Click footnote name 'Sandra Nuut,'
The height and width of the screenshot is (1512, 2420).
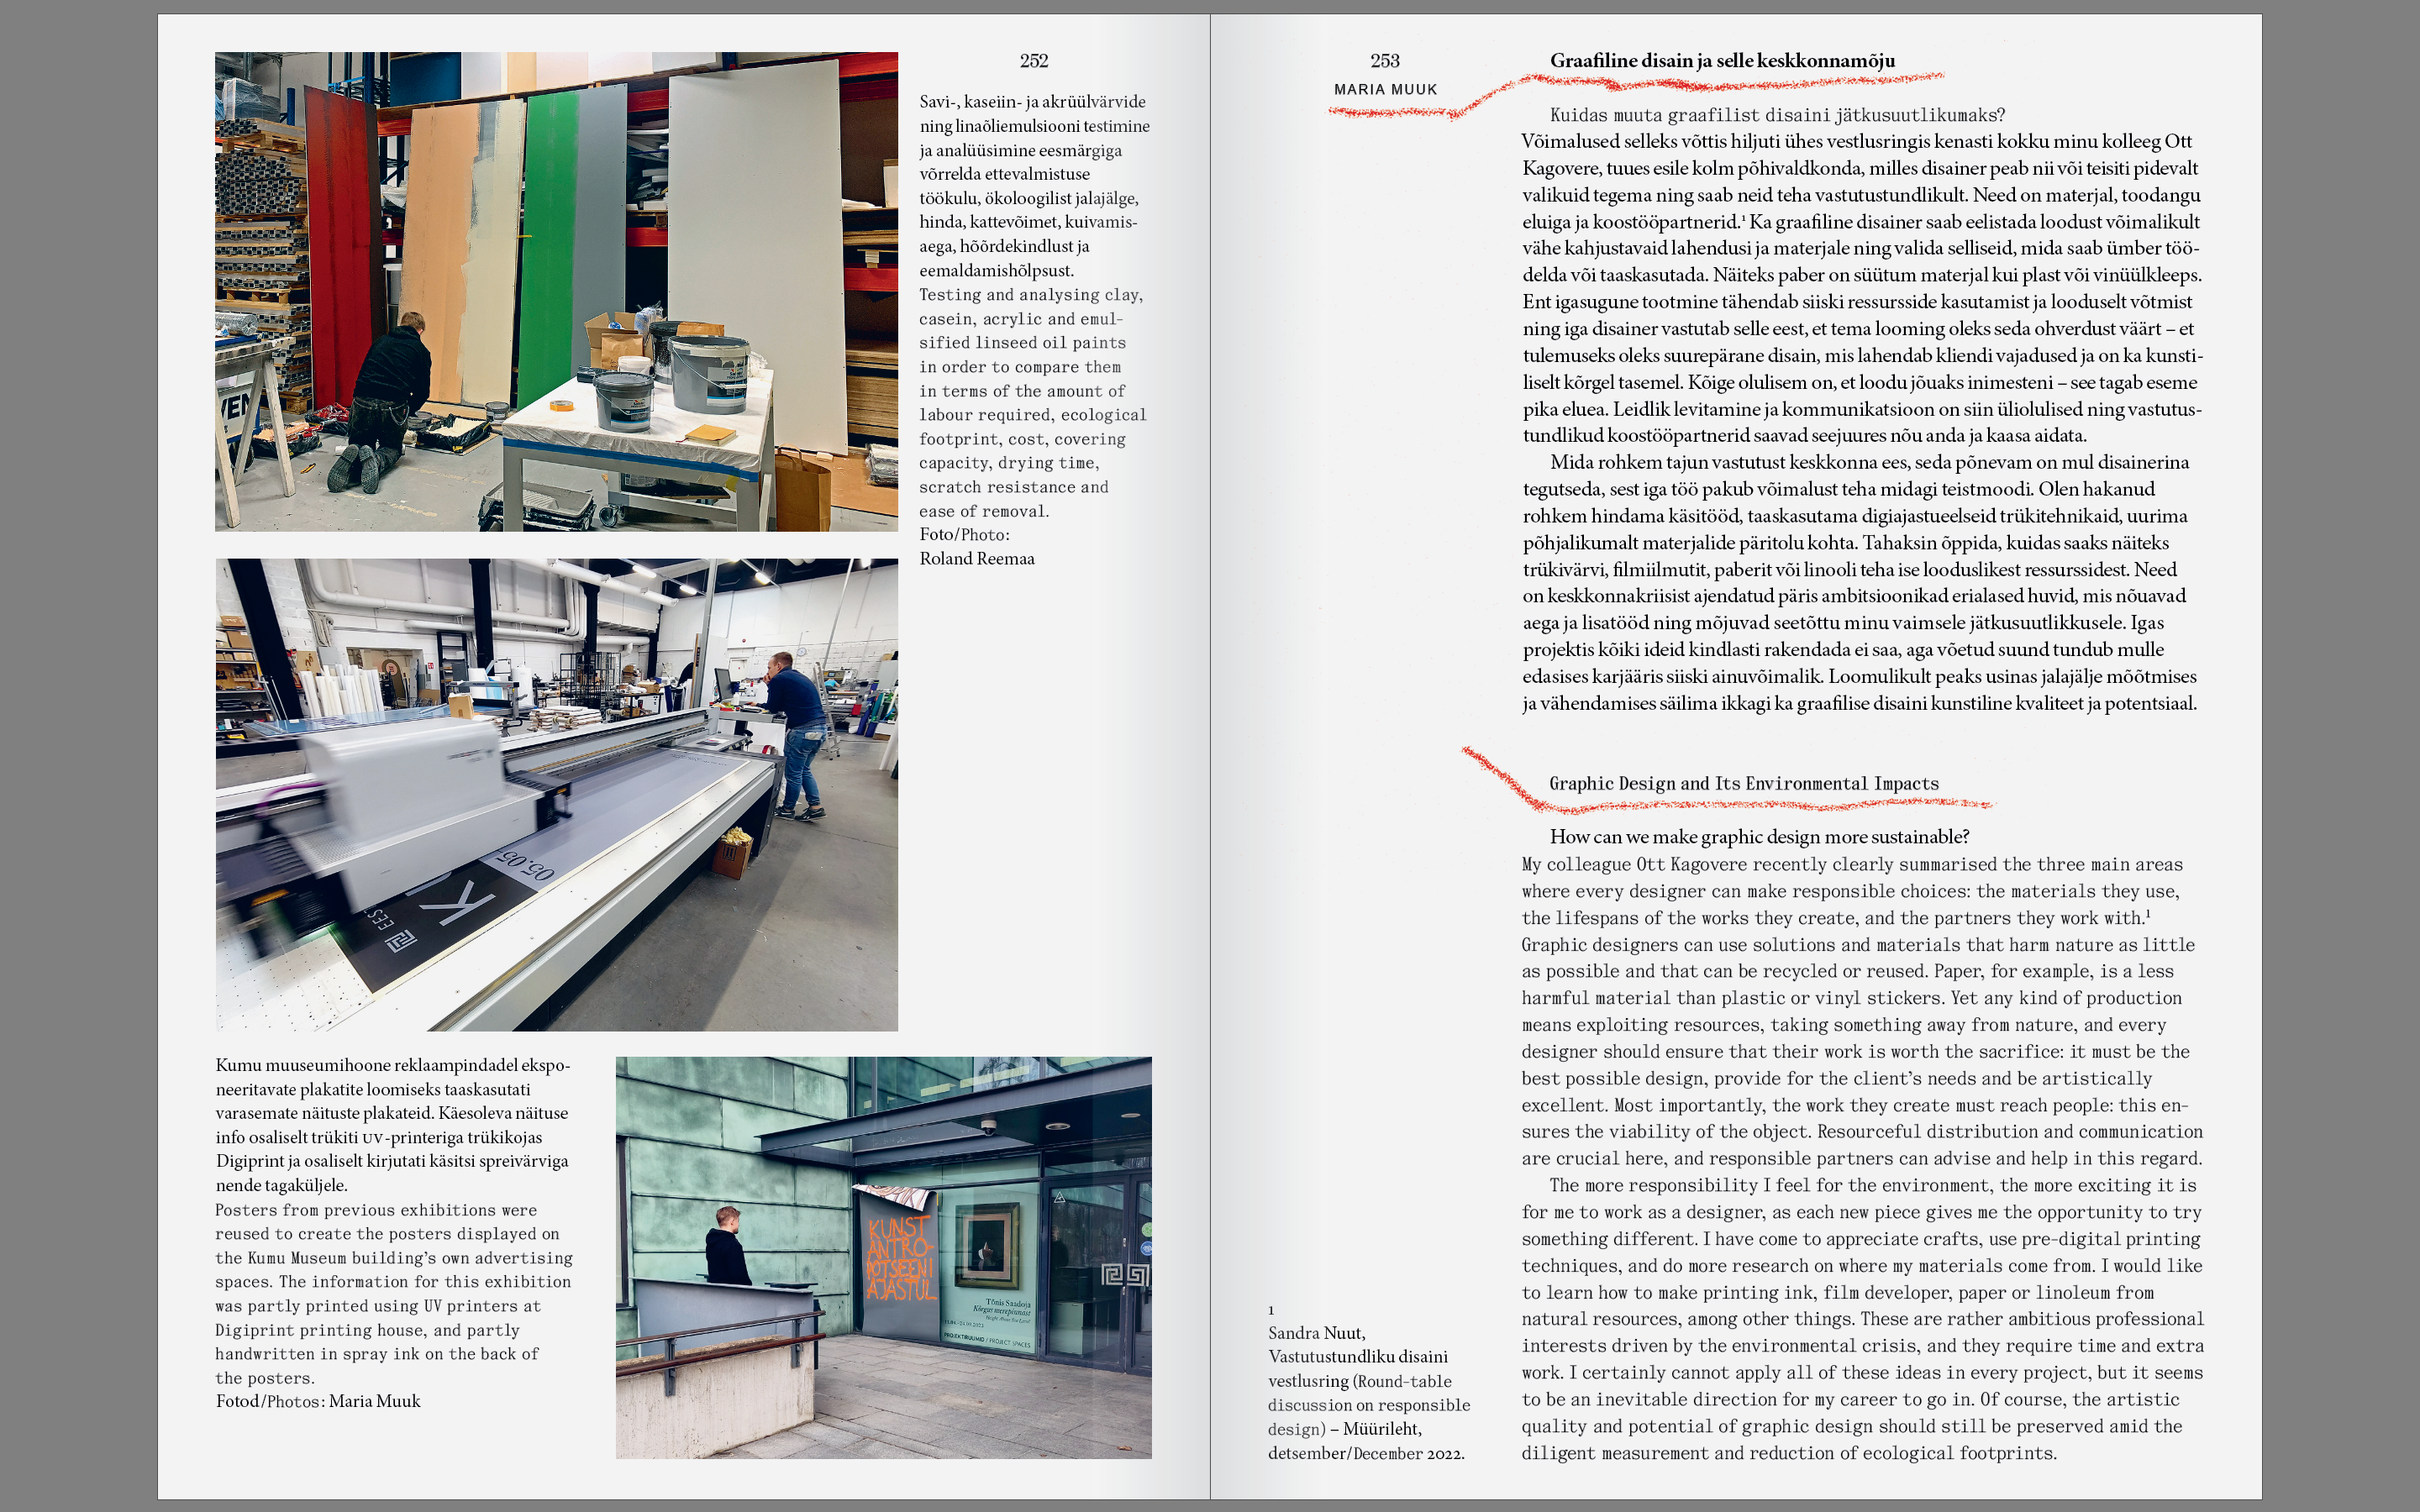[1317, 1334]
